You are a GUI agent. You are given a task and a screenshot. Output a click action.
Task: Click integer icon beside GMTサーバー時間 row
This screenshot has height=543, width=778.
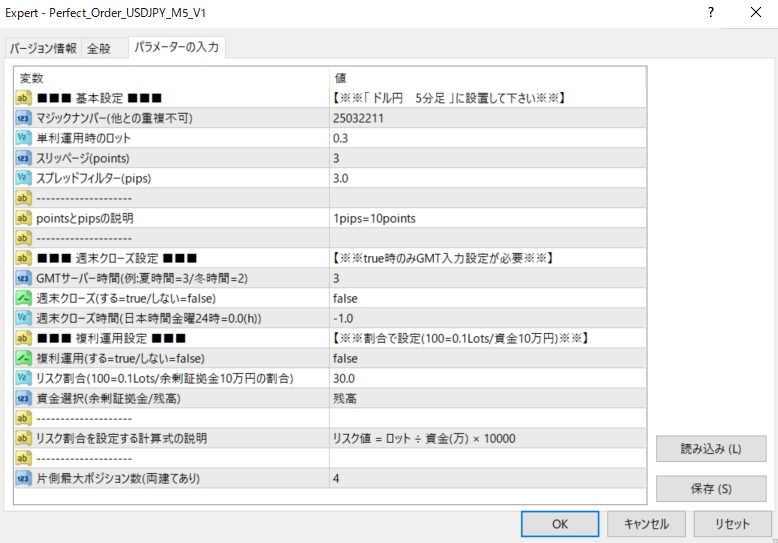click(x=23, y=278)
